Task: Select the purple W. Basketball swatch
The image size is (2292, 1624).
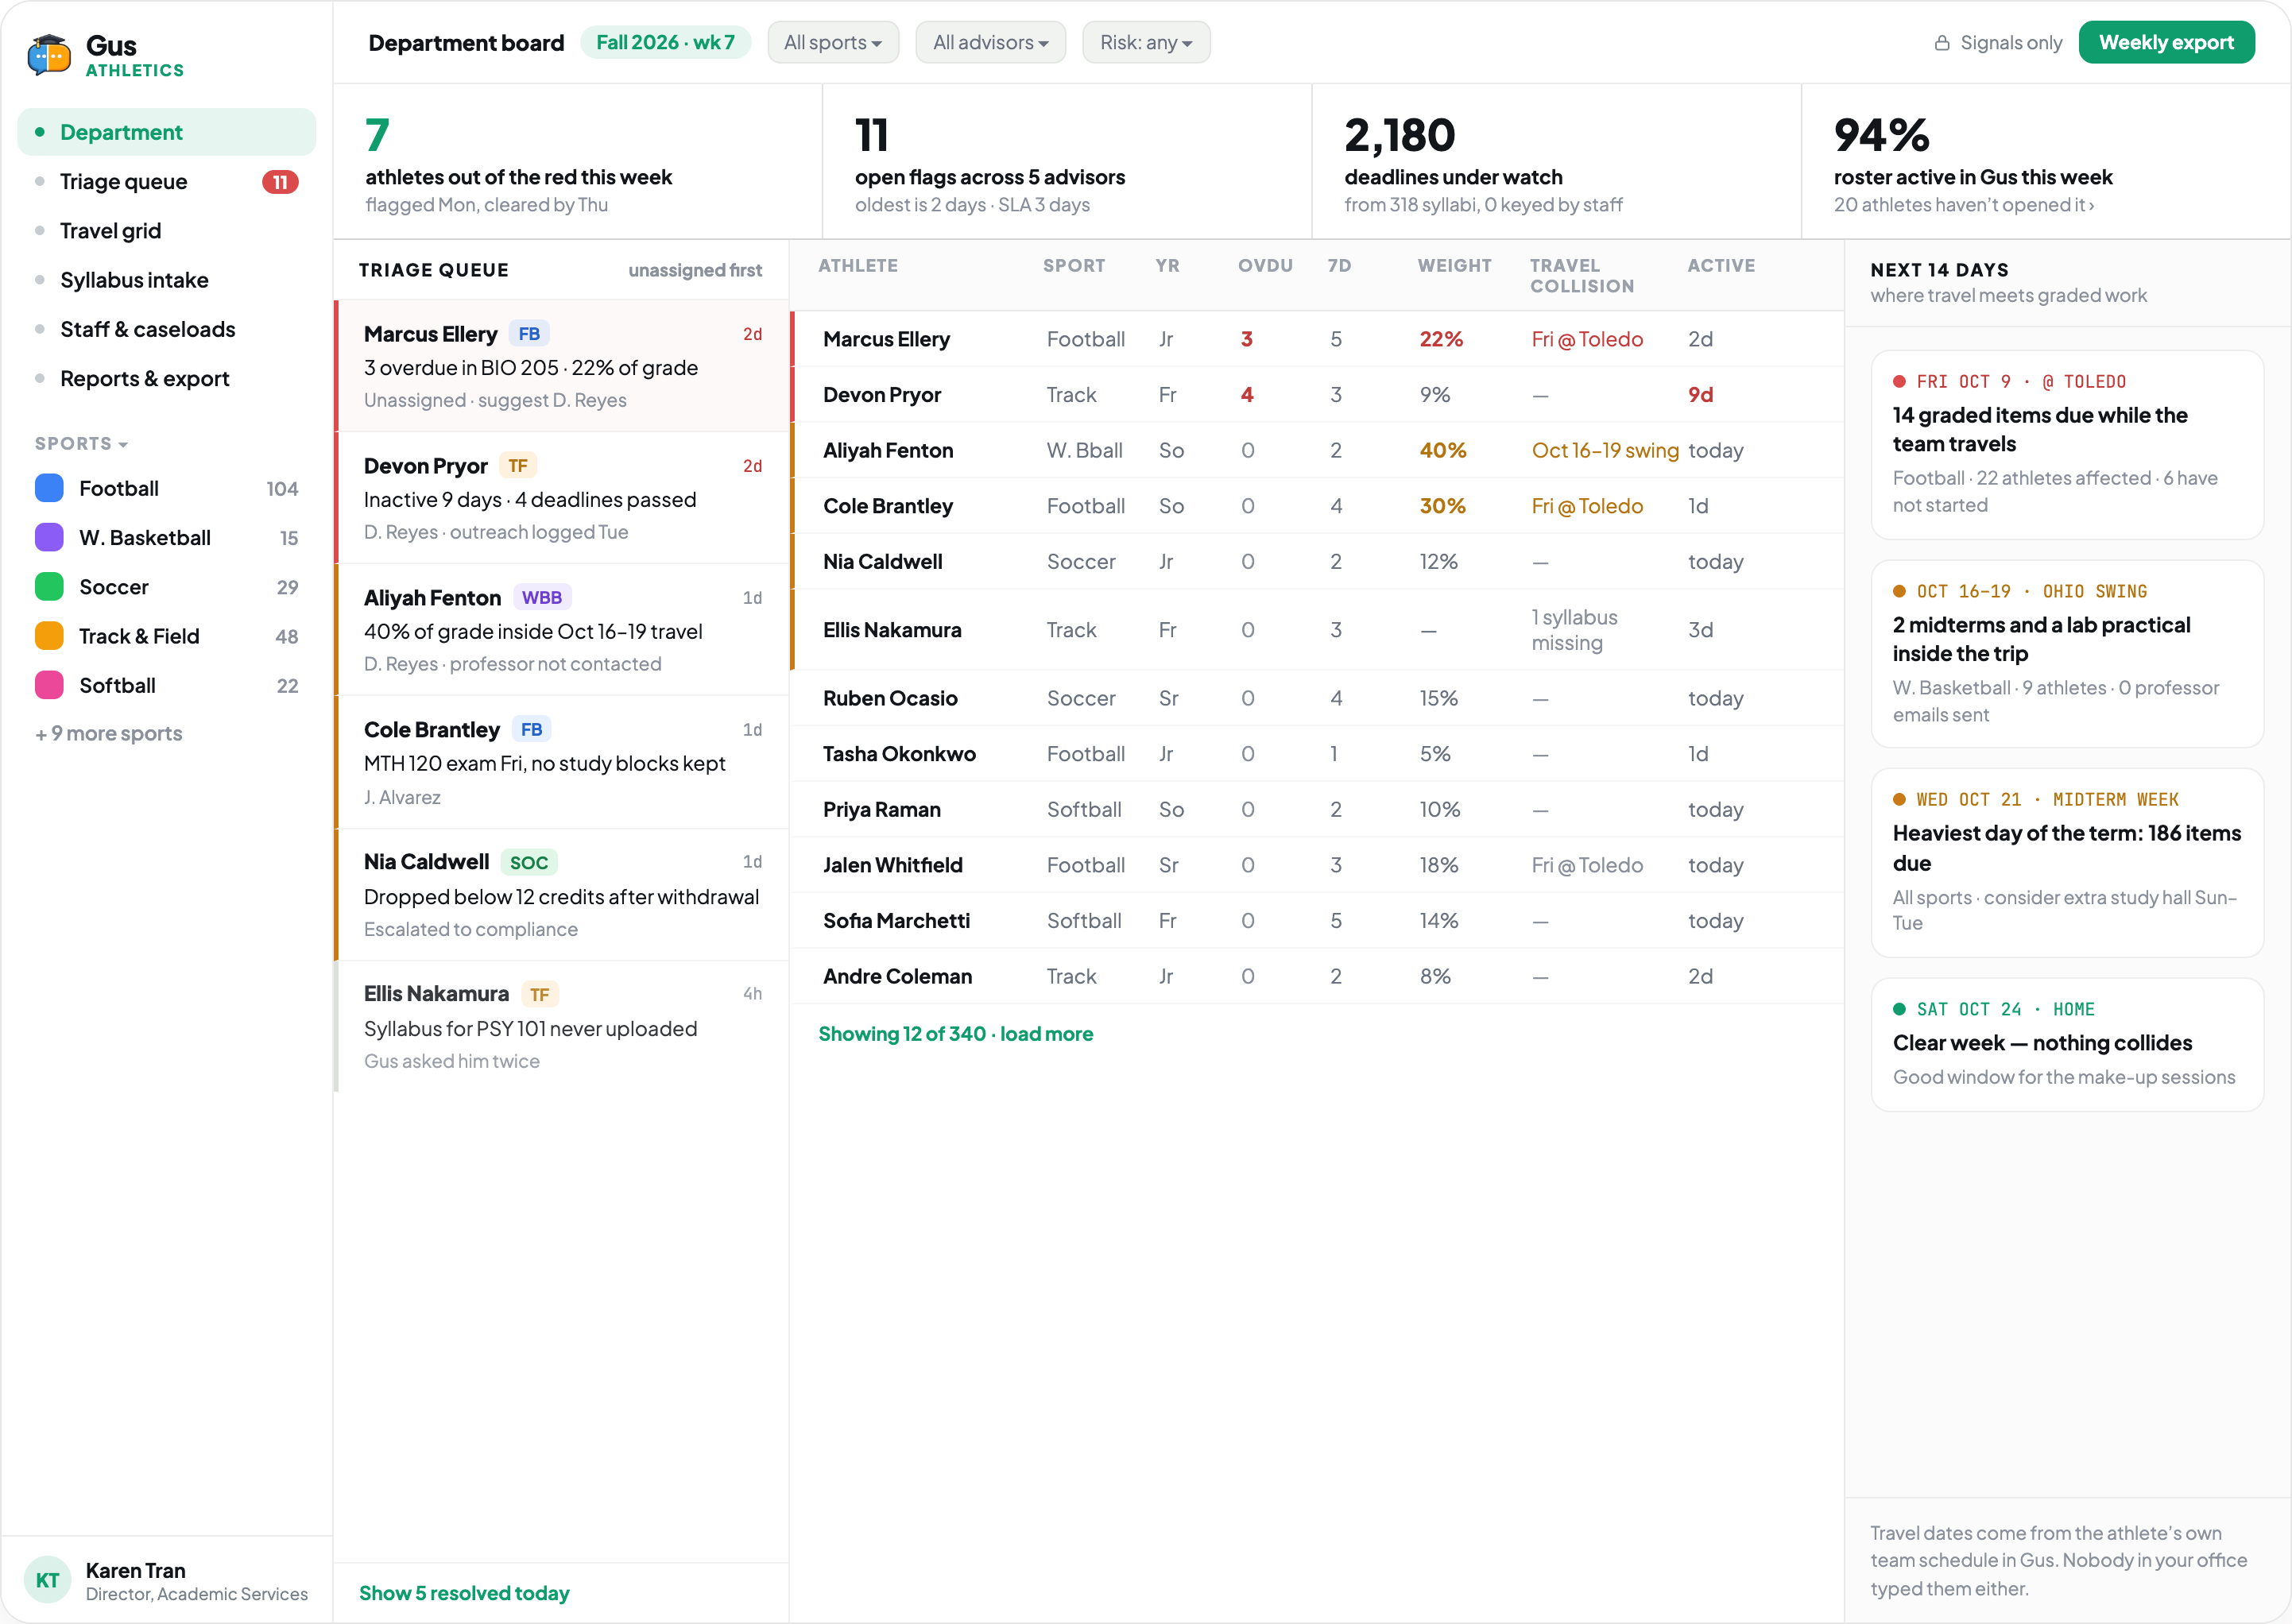Action: (49, 538)
